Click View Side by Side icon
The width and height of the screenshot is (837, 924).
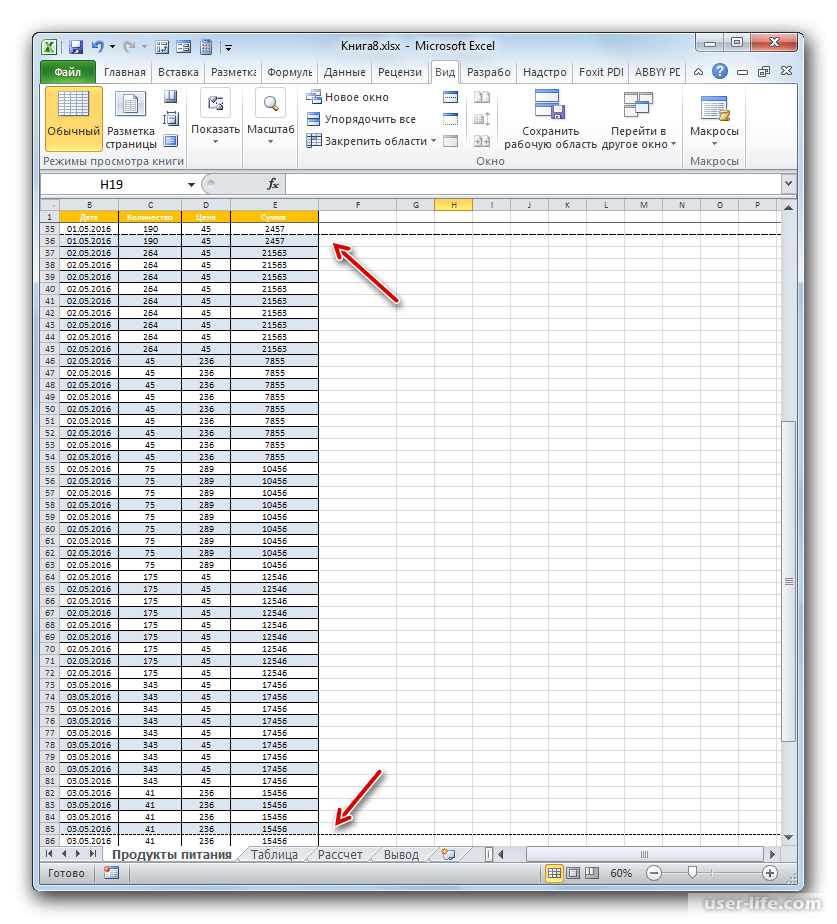click(482, 97)
